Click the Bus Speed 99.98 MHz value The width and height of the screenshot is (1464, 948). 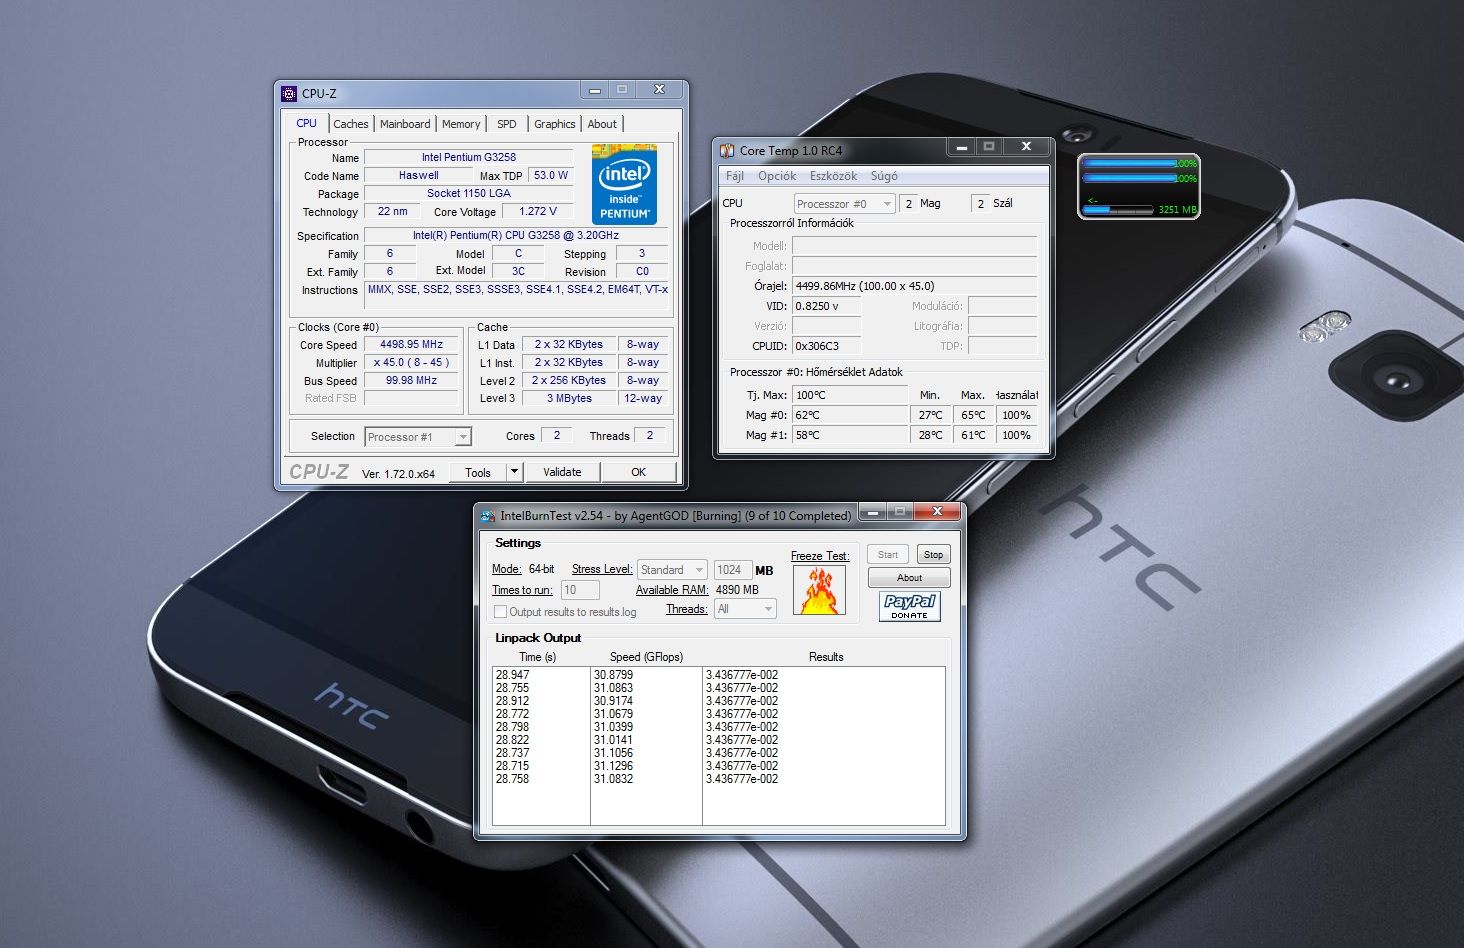411,380
